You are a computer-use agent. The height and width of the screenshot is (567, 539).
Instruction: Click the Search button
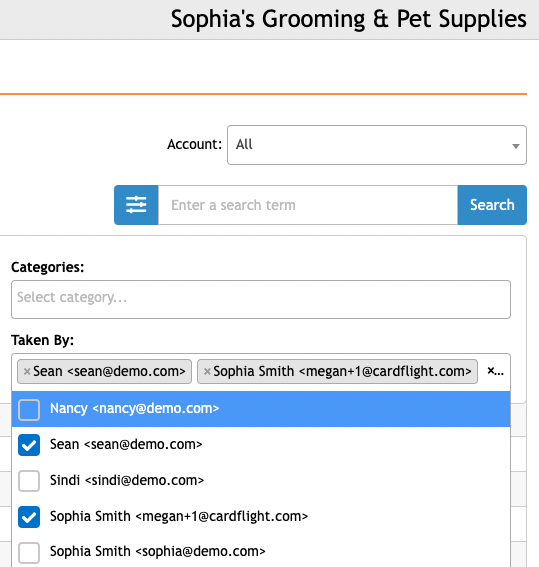[492, 205]
